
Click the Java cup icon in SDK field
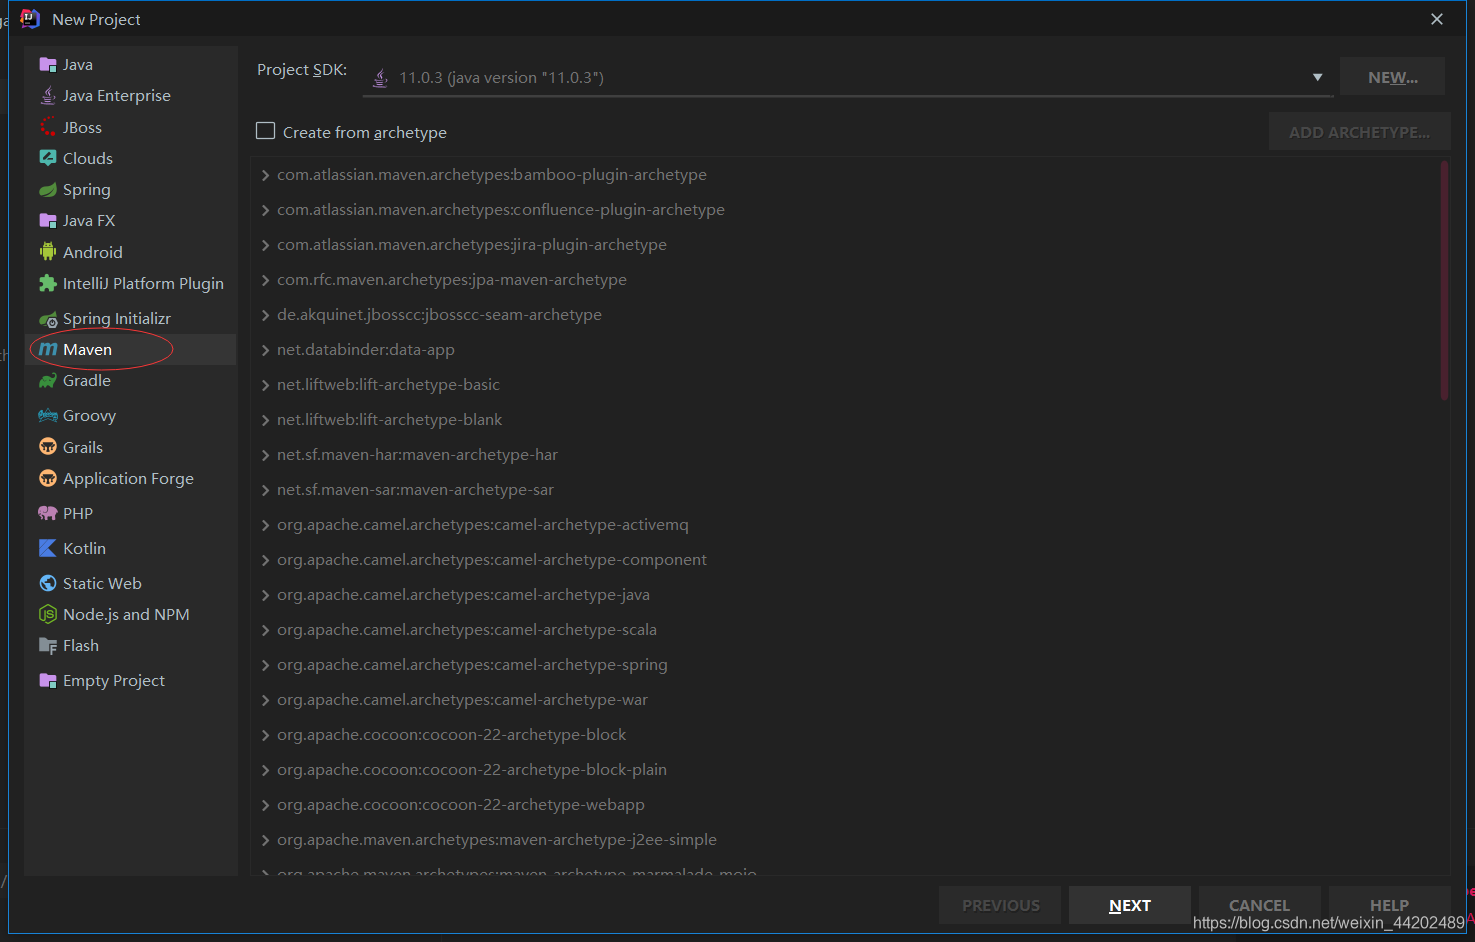point(380,77)
